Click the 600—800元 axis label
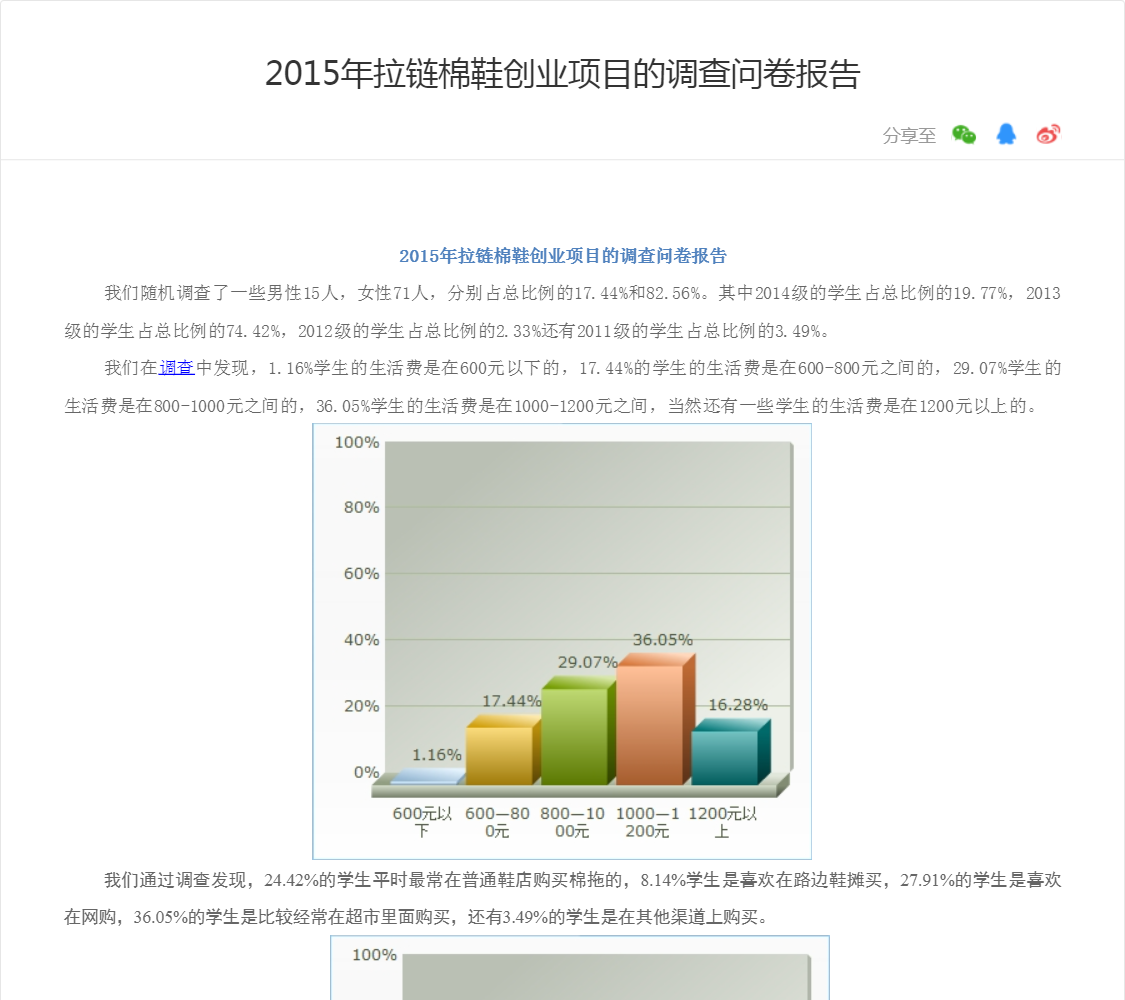 (x=497, y=822)
